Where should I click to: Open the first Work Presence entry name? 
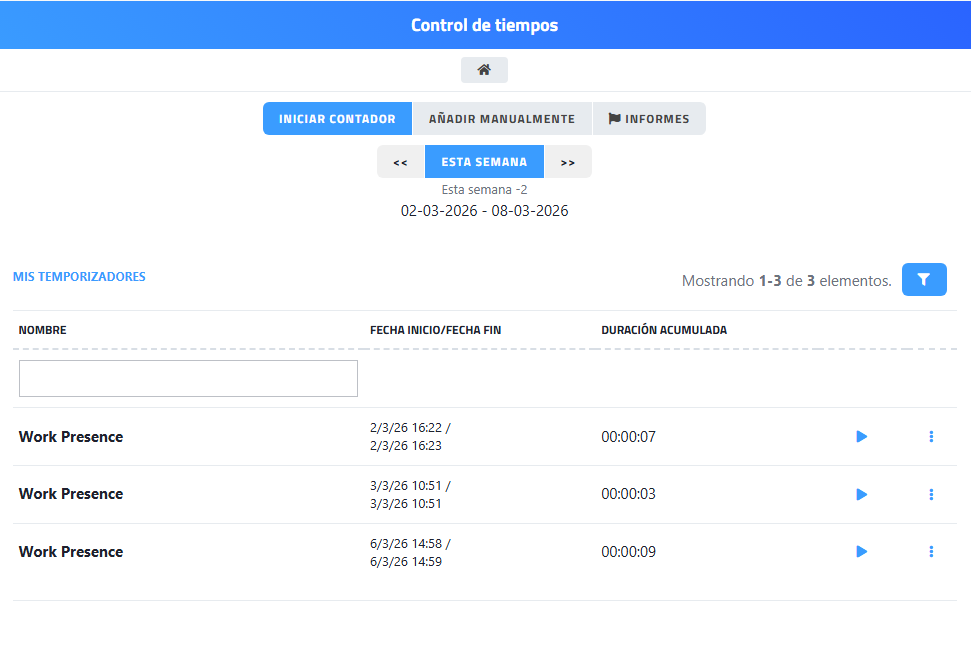pos(71,437)
